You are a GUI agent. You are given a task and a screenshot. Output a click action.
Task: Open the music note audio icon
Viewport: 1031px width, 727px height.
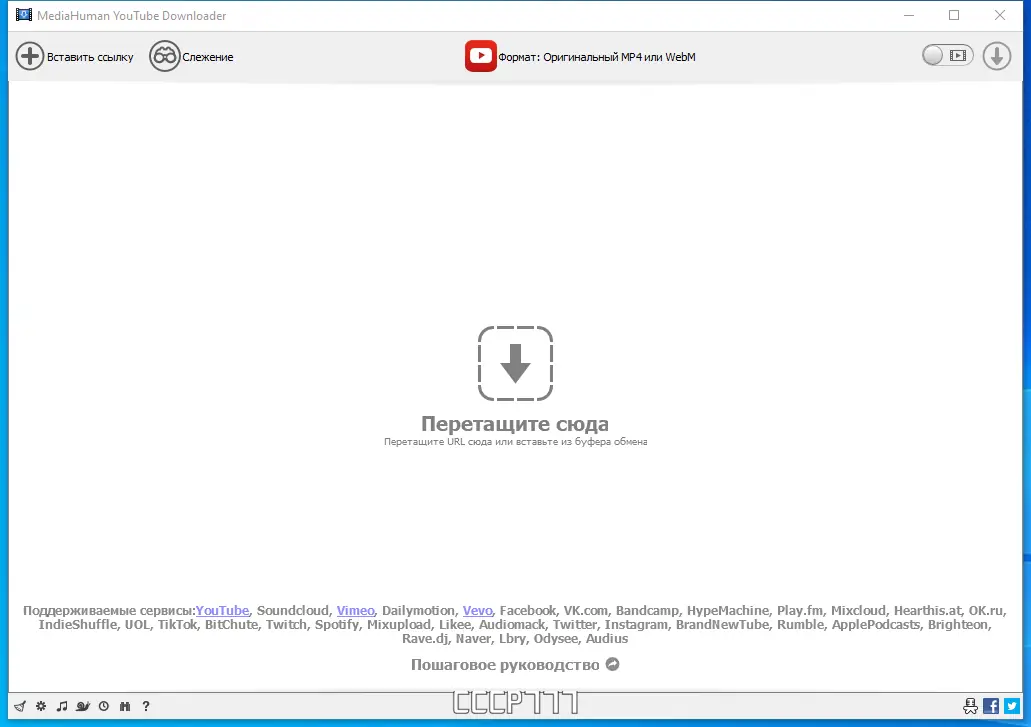tap(62, 706)
